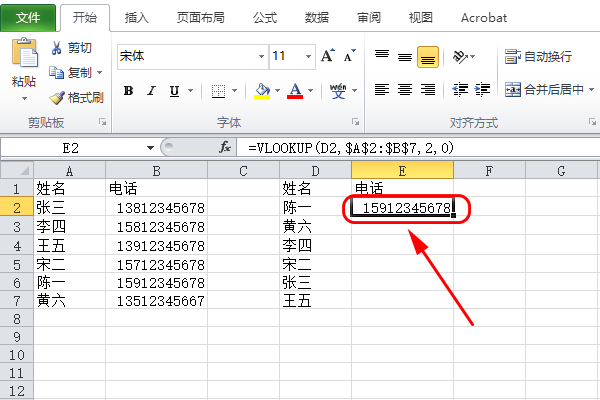Switch to the Acrobat tab
600x400 pixels.
[x=484, y=18]
